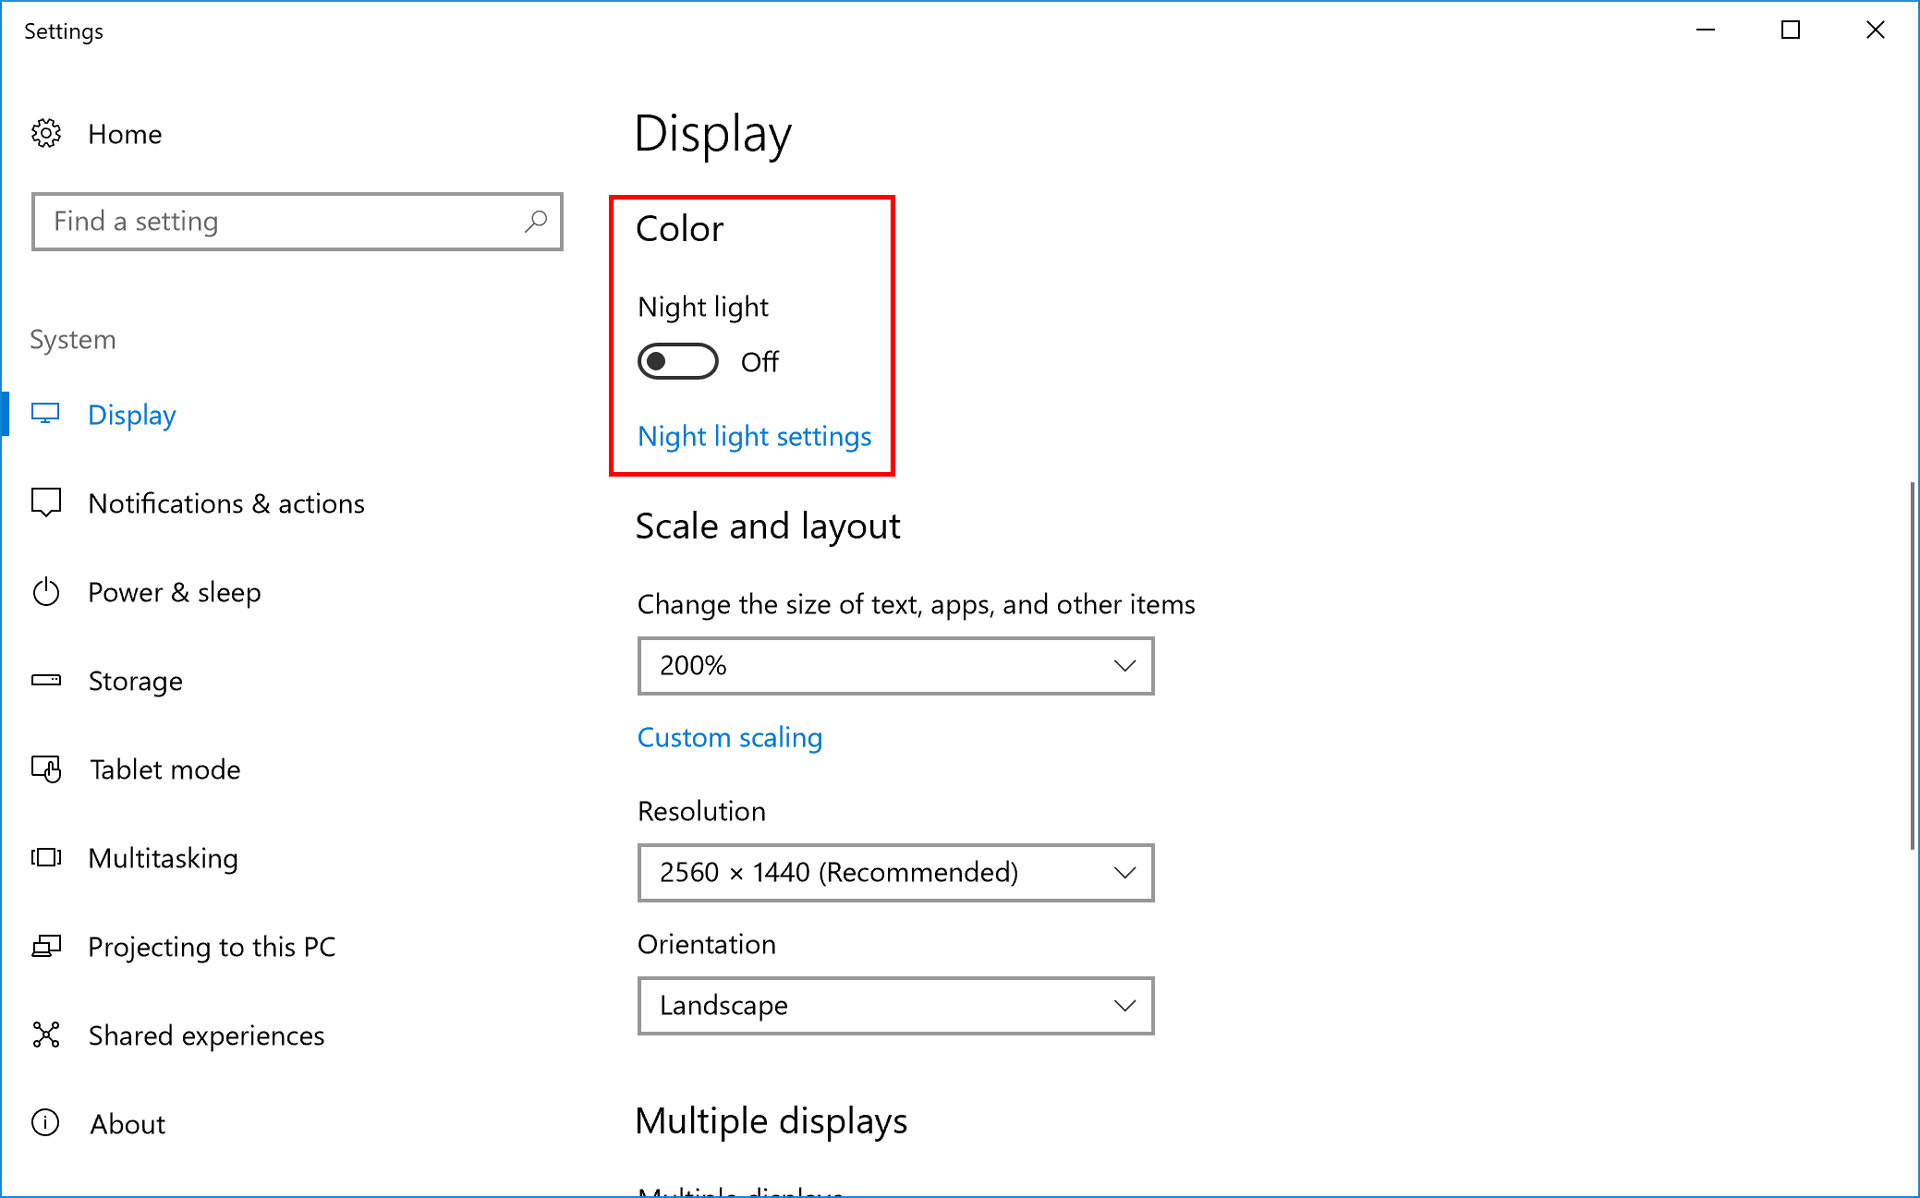Select Notifications & actions menu item

(x=225, y=502)
